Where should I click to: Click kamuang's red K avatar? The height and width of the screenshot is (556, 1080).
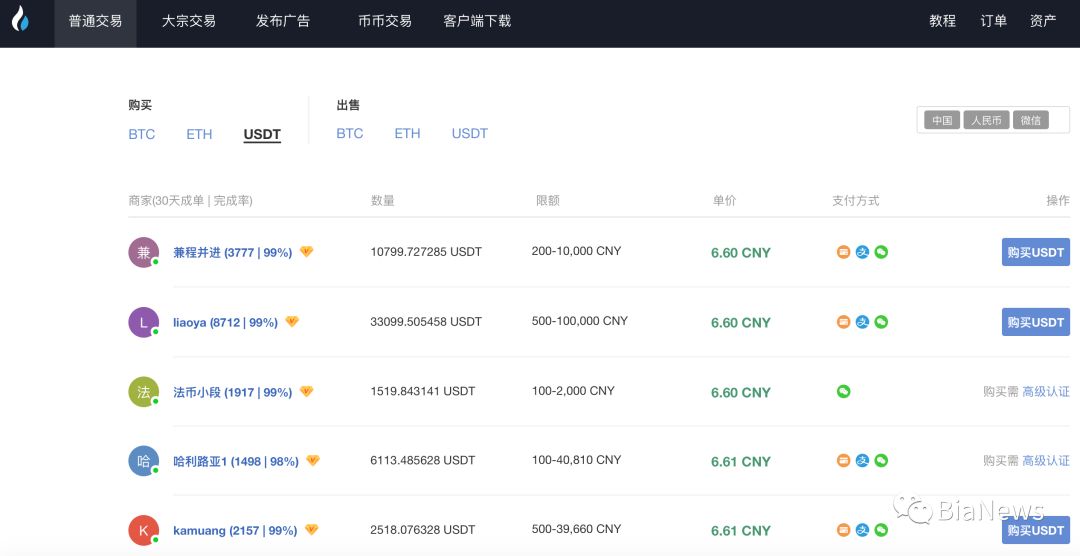point(143,530)
